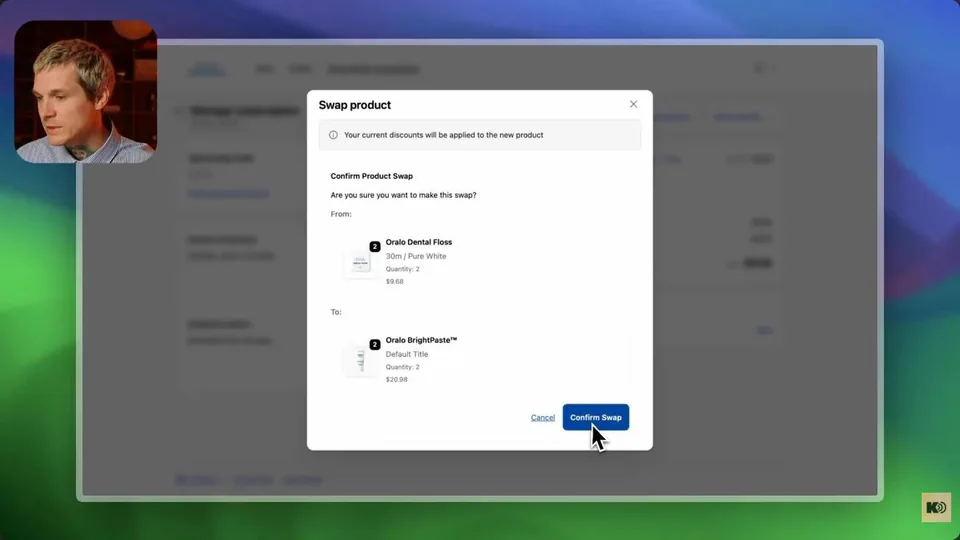The image size is (960, 540).
Task: Select the Oralo BrightPaste thumbnail
Action: (360, 361)
